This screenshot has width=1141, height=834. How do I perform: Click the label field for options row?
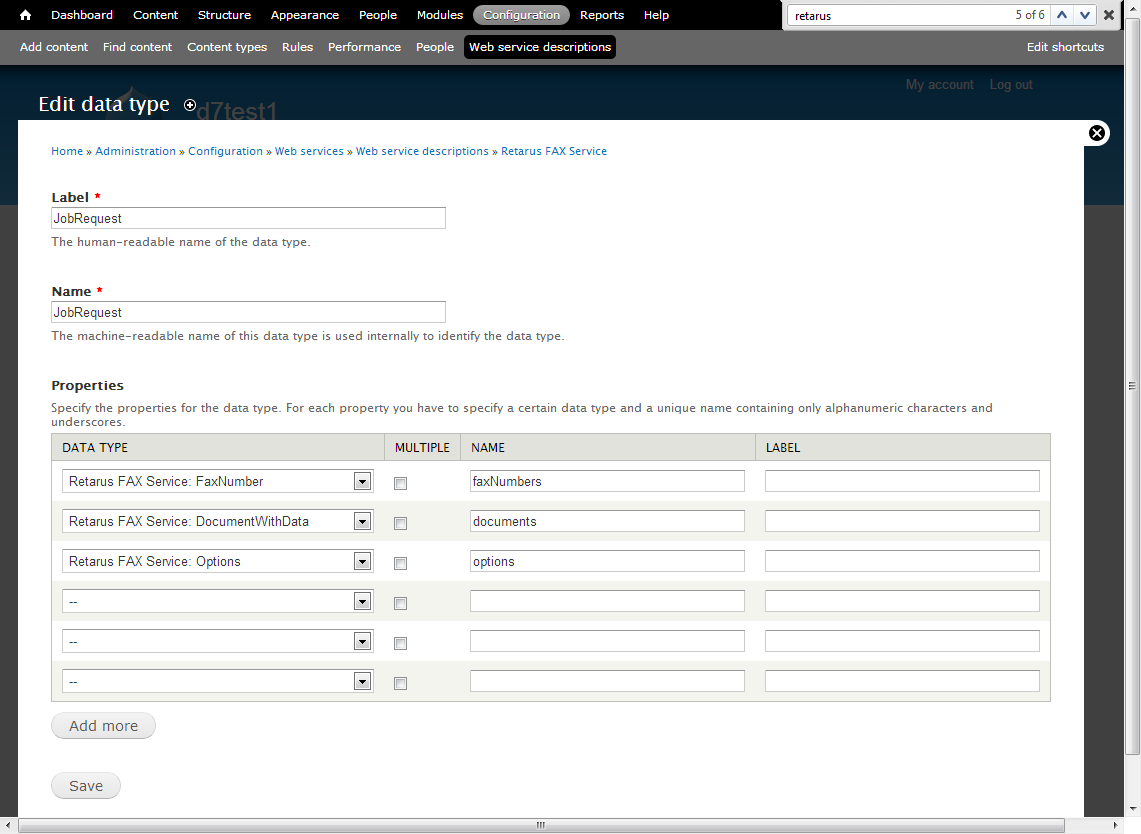902,561
